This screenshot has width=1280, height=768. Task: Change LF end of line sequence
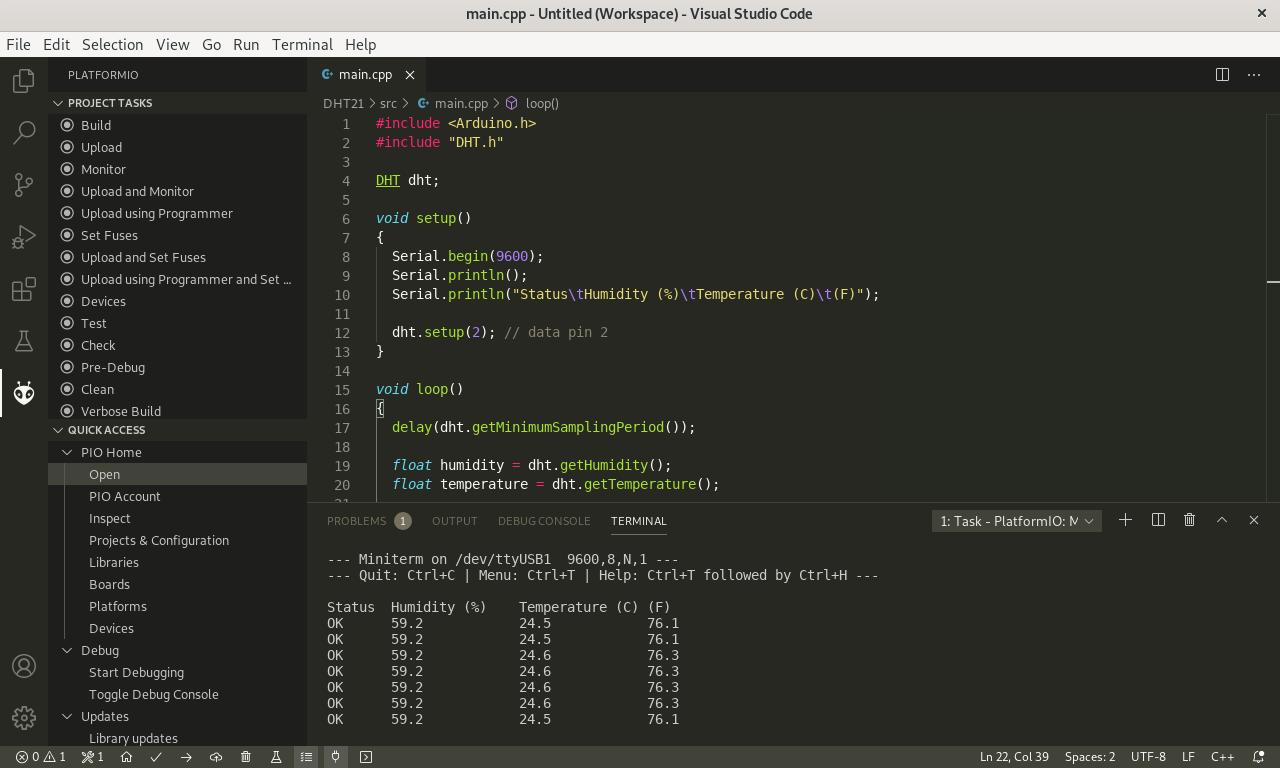coord(1188,757)
